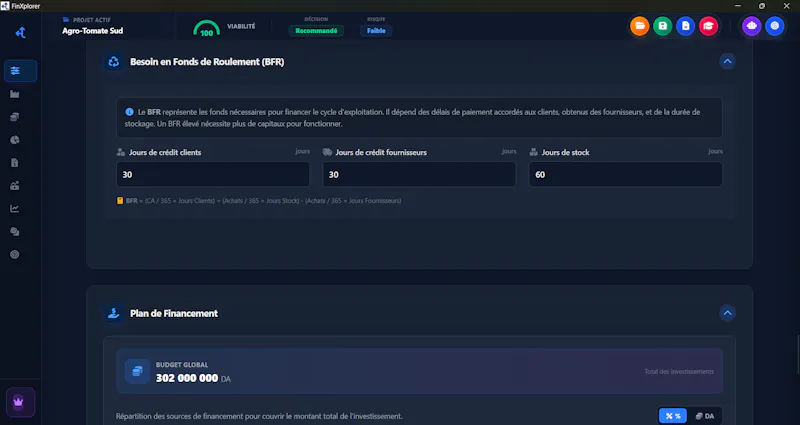The height and width of the screenshot is (425, 800).
Task: Open the coins stack icon in sidebar
Action: [15, 117]
